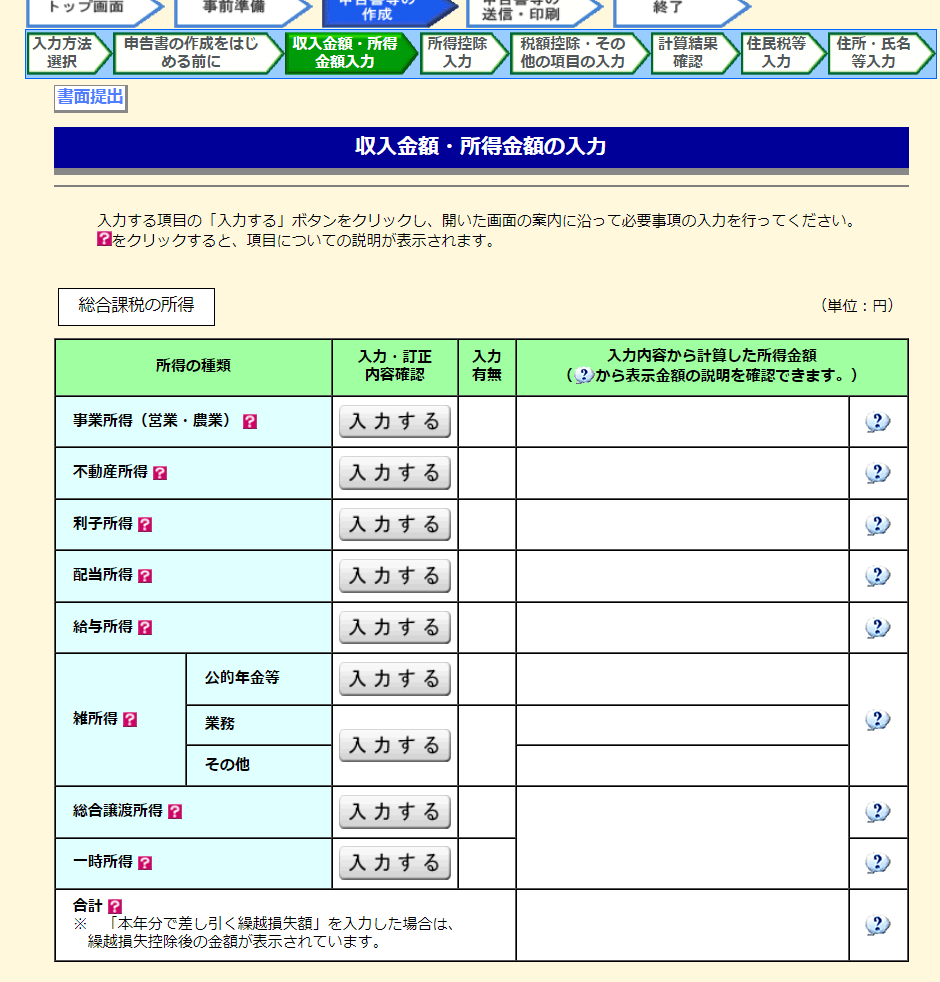Open 税額控除・その他の項目の入力 step
This screenshot has height=982, width=940.
click(x=579, y=53)
